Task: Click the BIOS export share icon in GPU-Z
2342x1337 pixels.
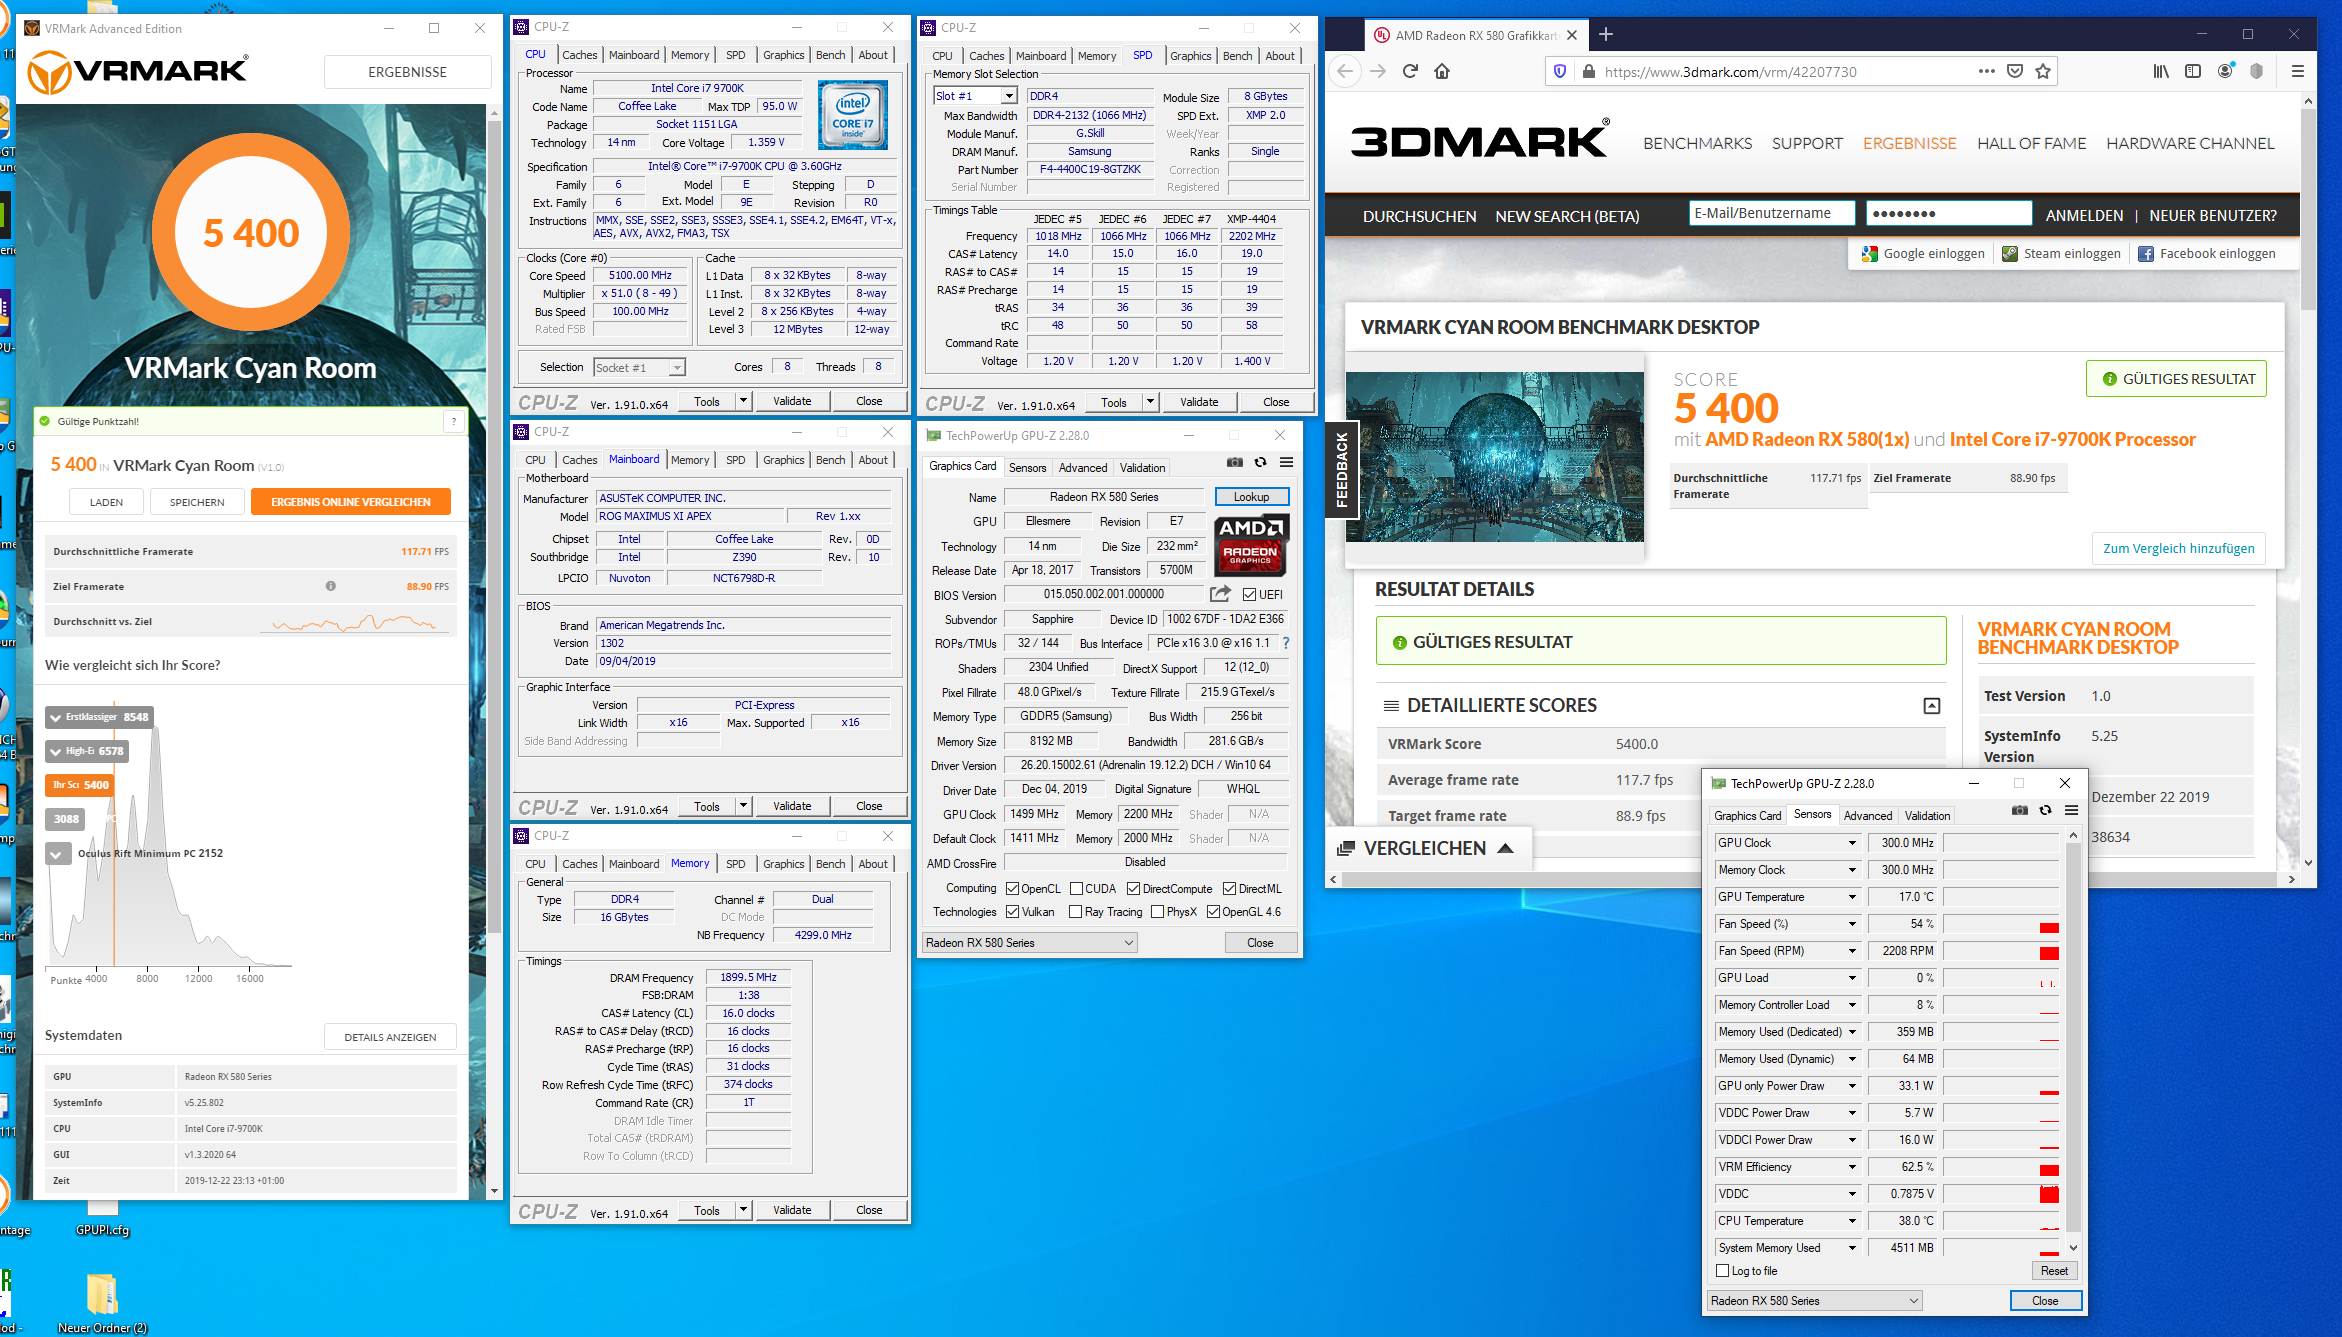Action: coord(1220,594)
